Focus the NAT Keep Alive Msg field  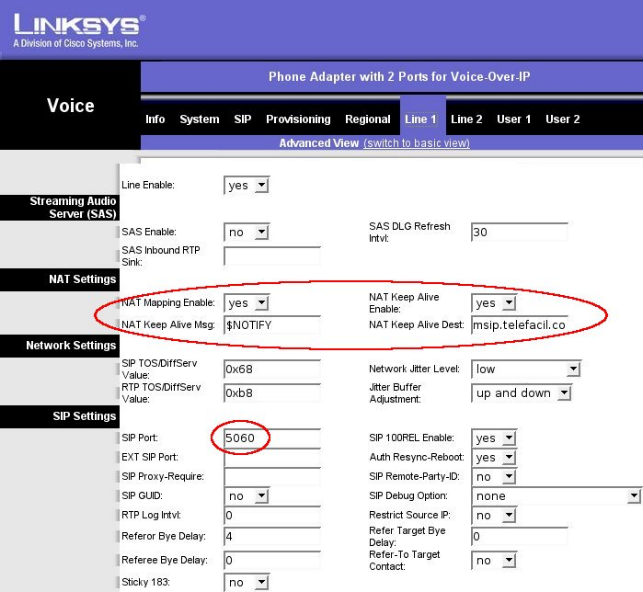(271, 325)
